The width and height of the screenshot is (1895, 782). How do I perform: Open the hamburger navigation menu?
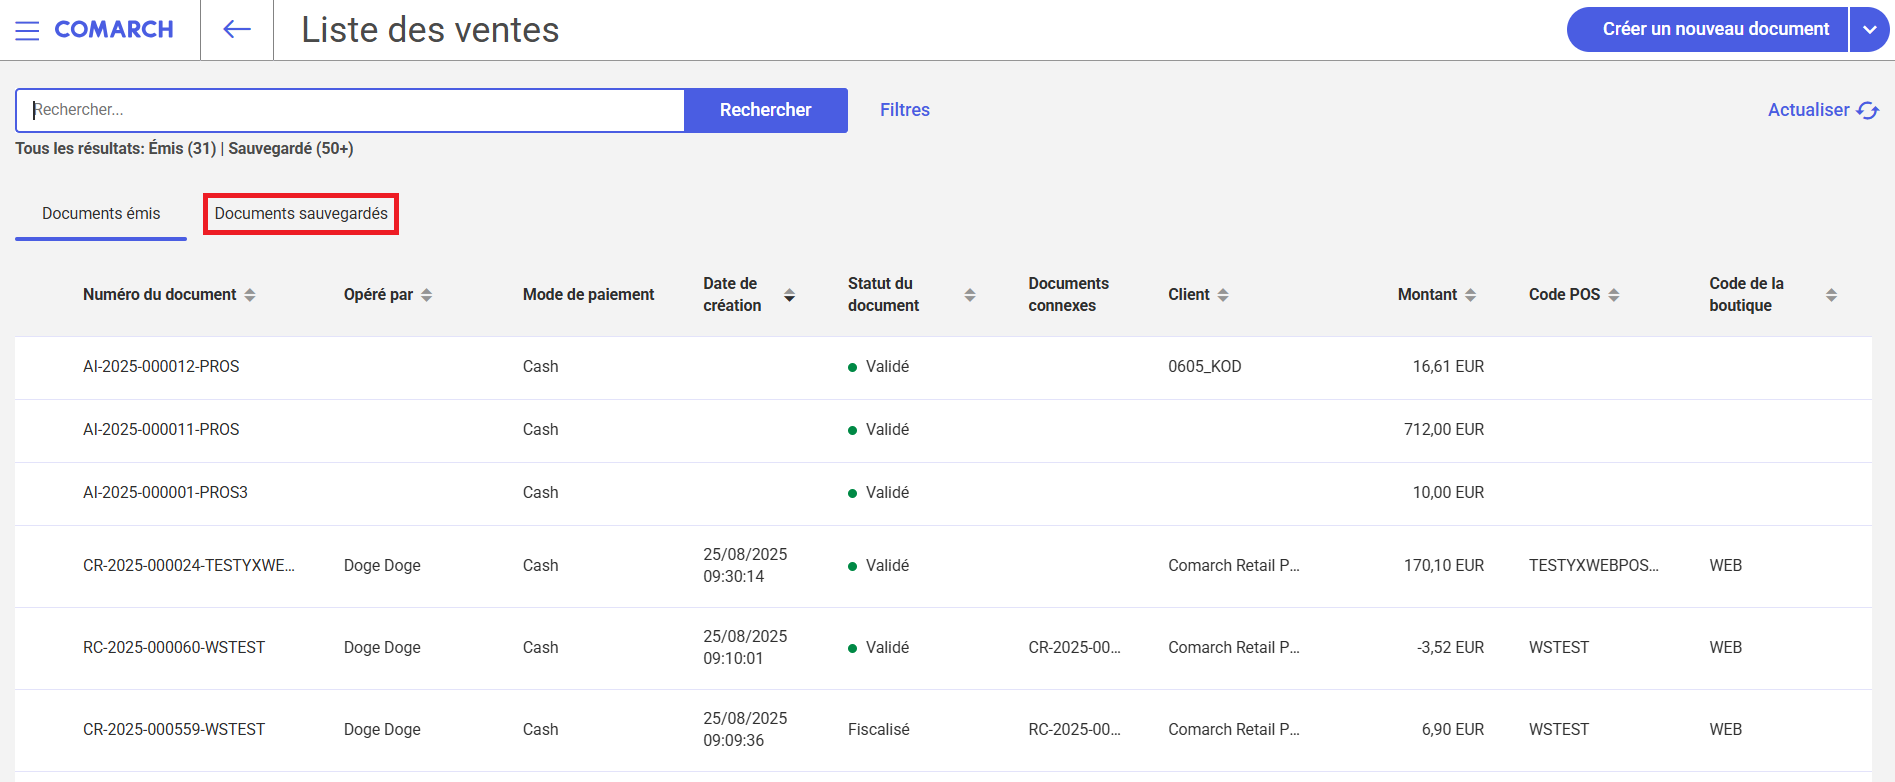pos(27,30)
